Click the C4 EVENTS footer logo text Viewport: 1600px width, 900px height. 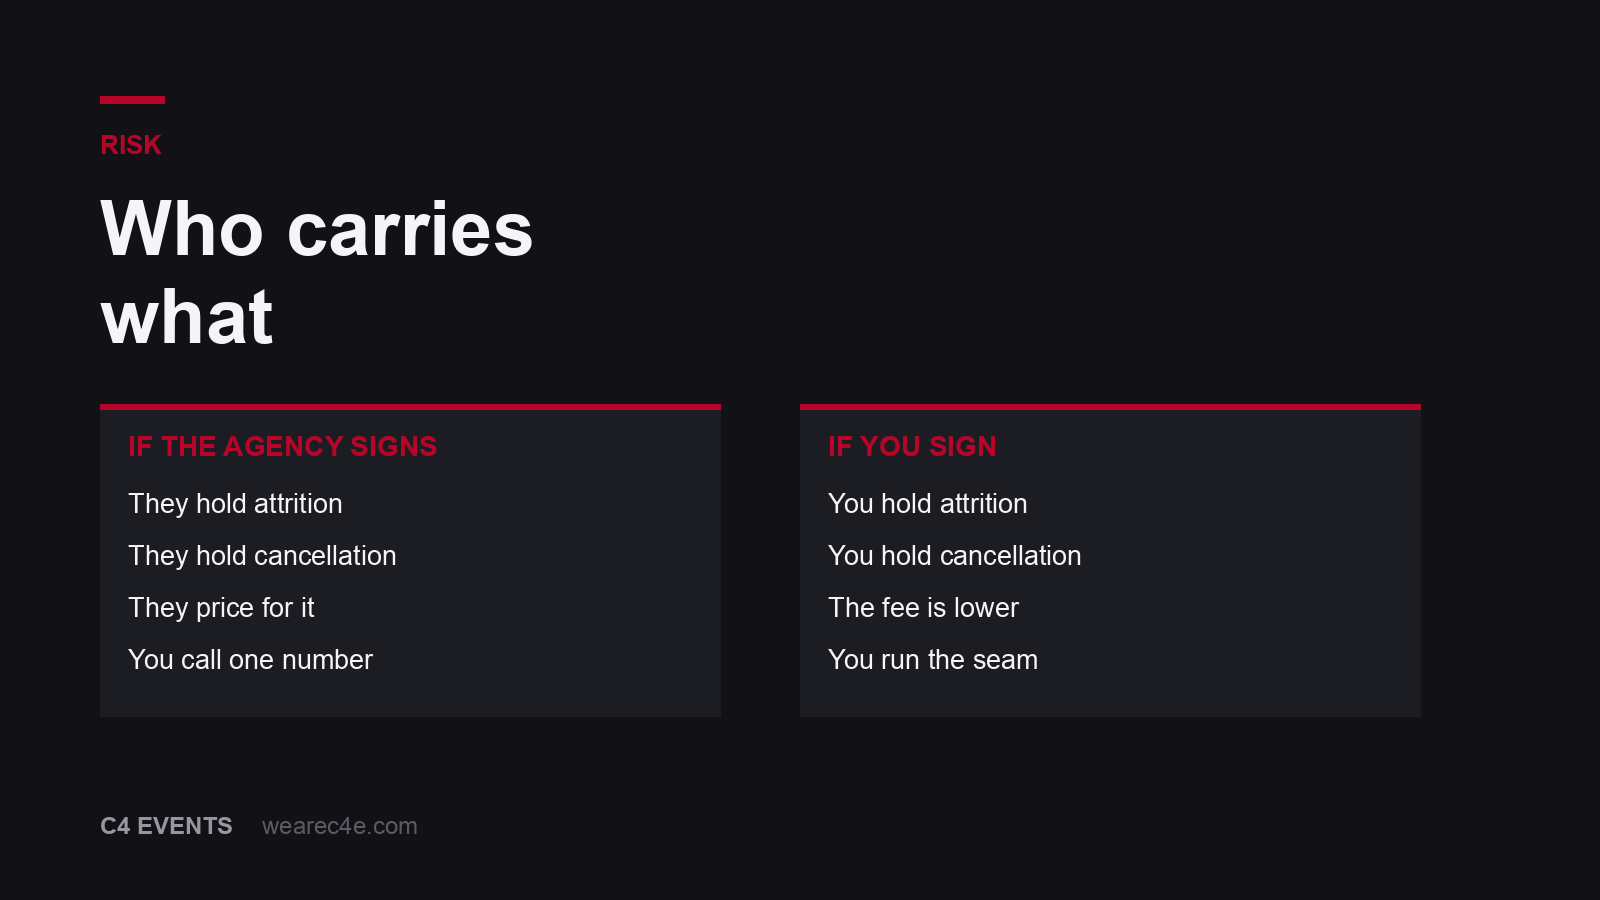(x=166, y=826)
